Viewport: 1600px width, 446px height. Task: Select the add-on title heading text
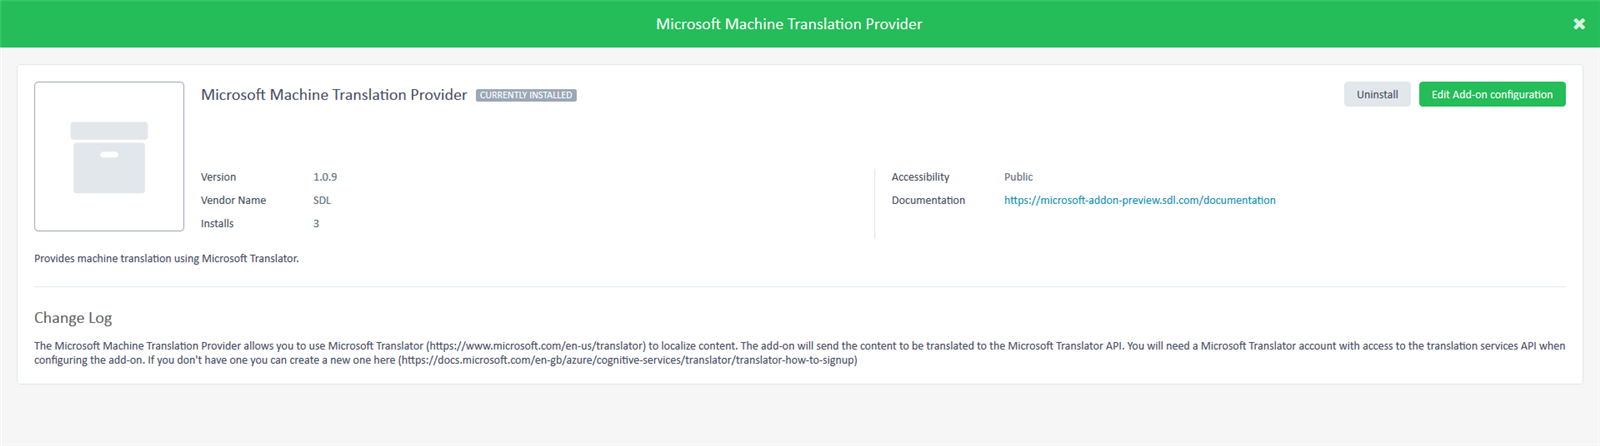334,95
